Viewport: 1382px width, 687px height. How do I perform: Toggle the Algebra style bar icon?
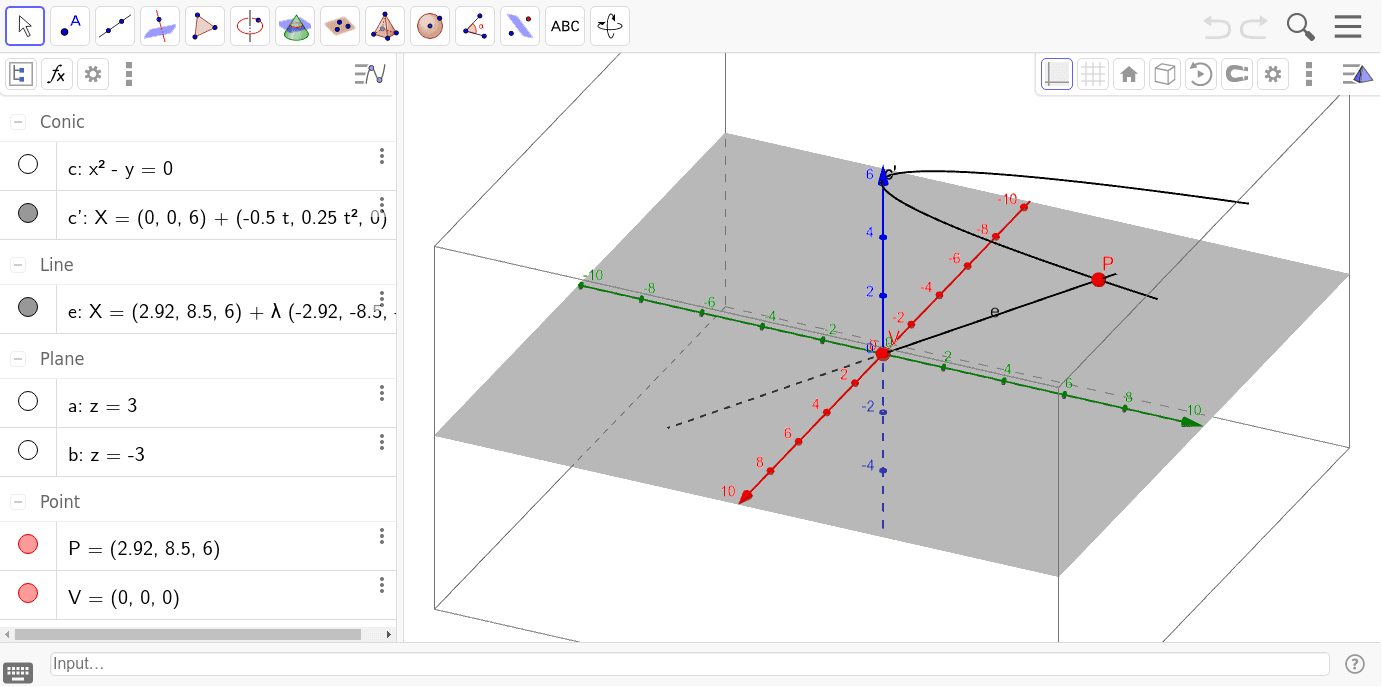(x=370, y=73)
